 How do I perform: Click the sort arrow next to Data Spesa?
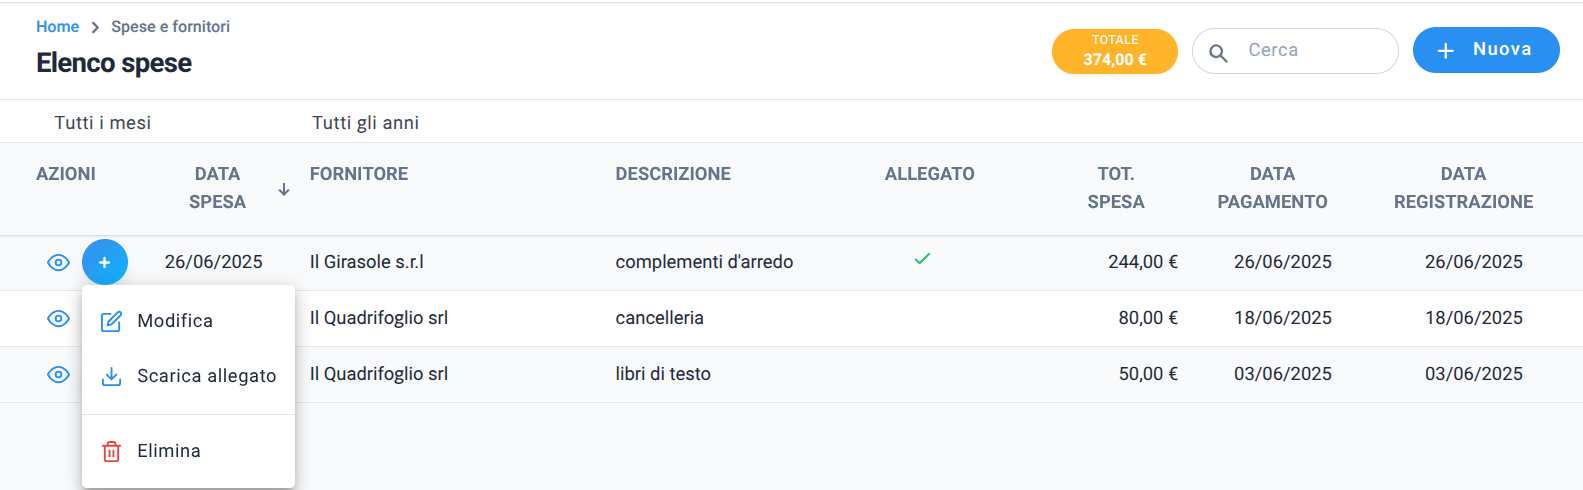click(x=284, y=189)
